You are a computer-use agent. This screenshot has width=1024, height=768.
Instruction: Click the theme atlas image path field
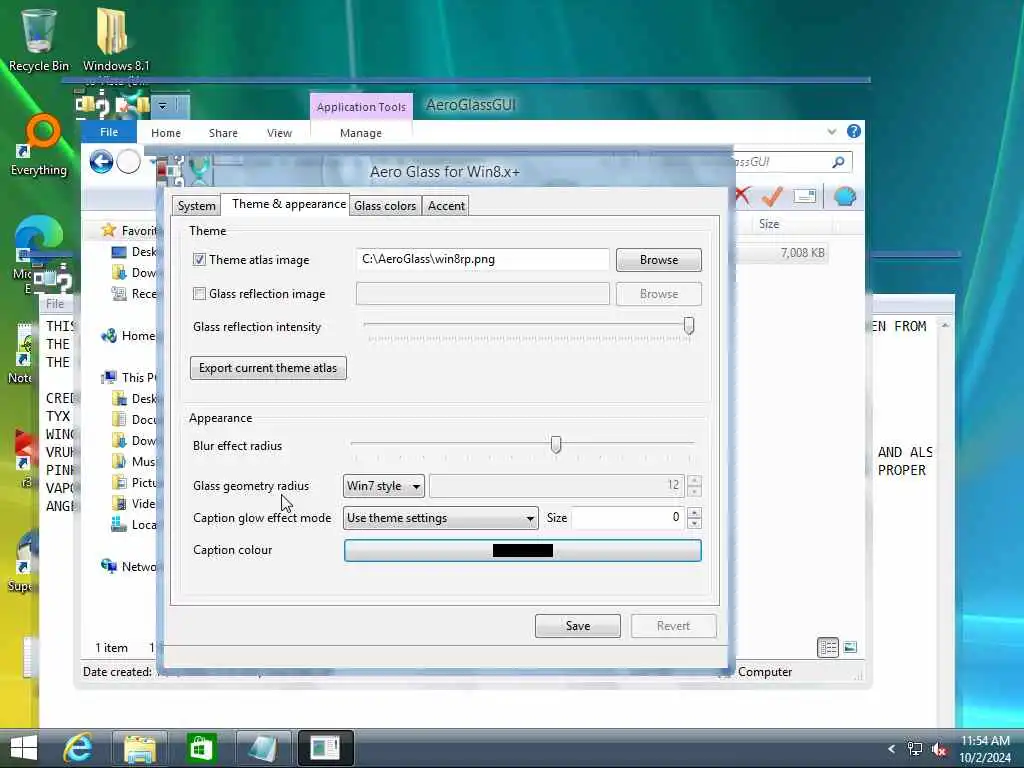[483, 259]
